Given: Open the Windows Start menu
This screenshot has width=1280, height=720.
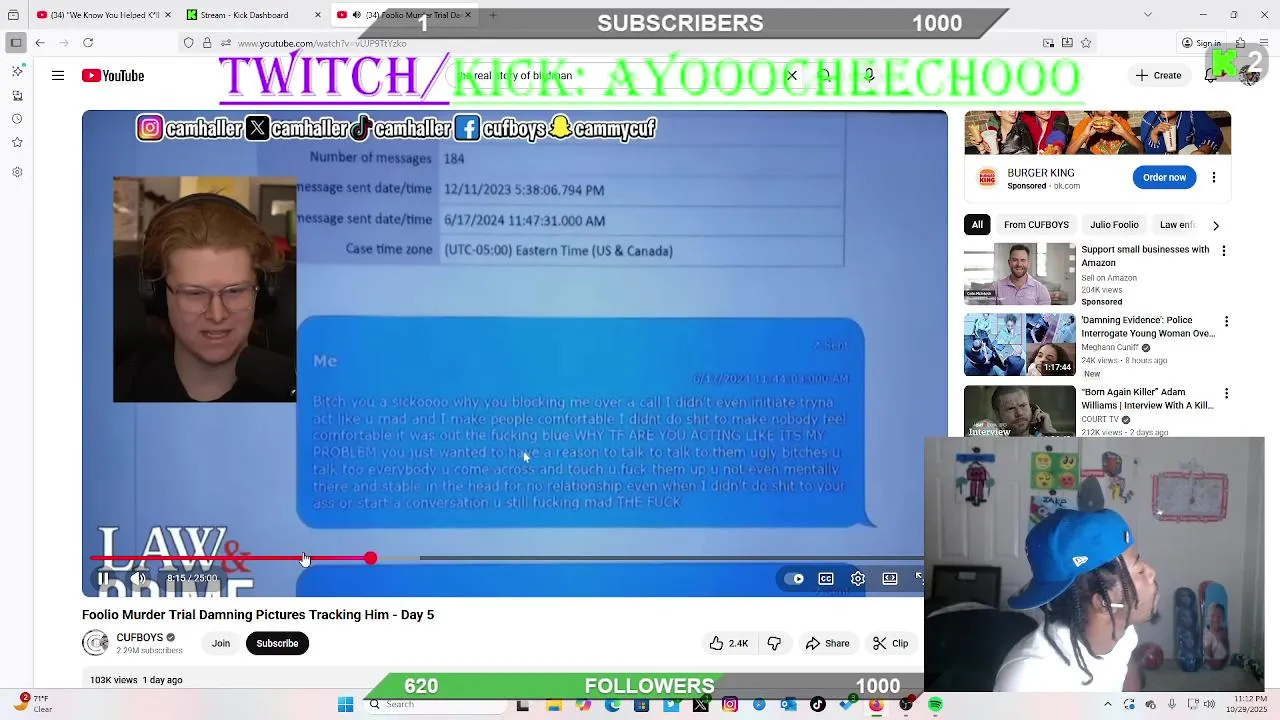Looking at the screenshot, I should pos(345,705).
